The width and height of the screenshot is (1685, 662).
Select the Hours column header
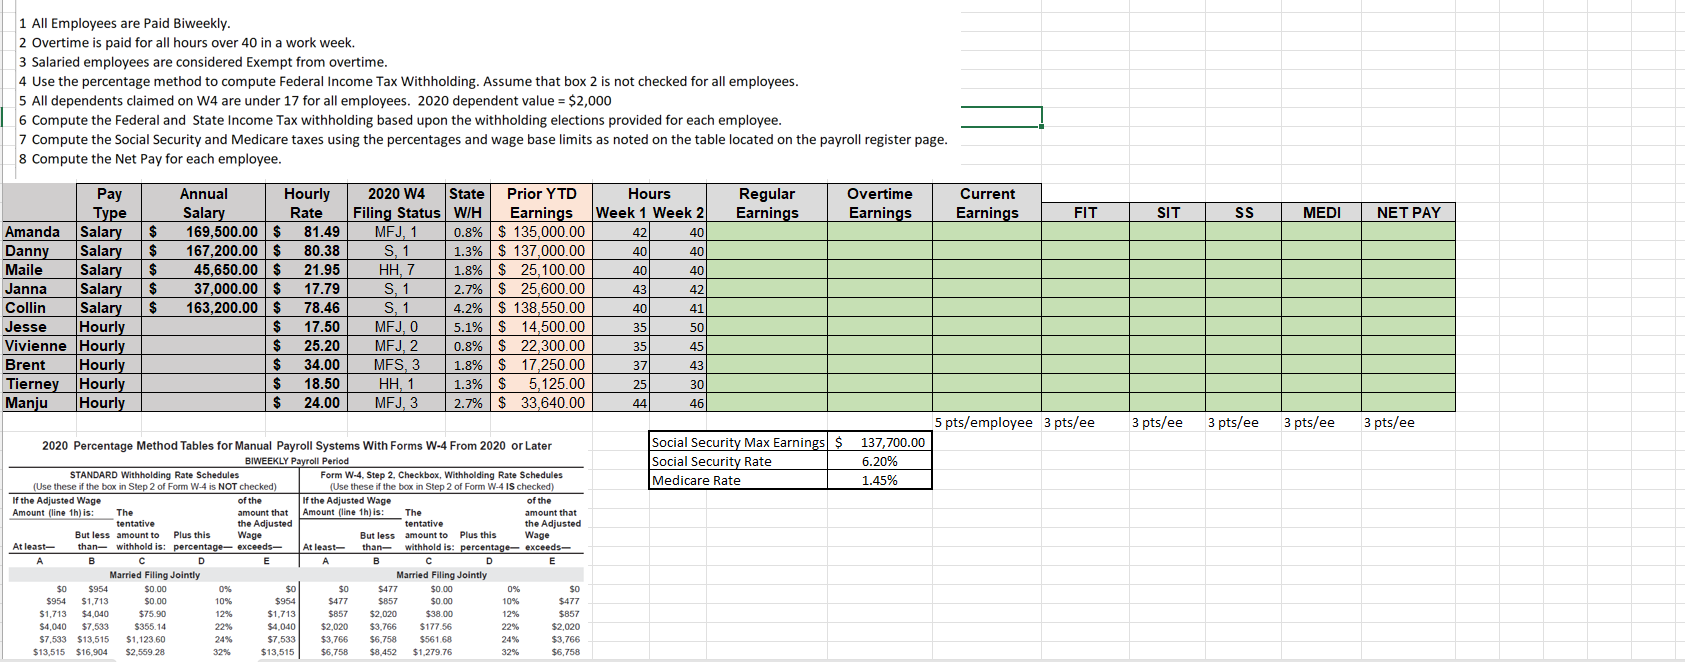coord(649,194)
